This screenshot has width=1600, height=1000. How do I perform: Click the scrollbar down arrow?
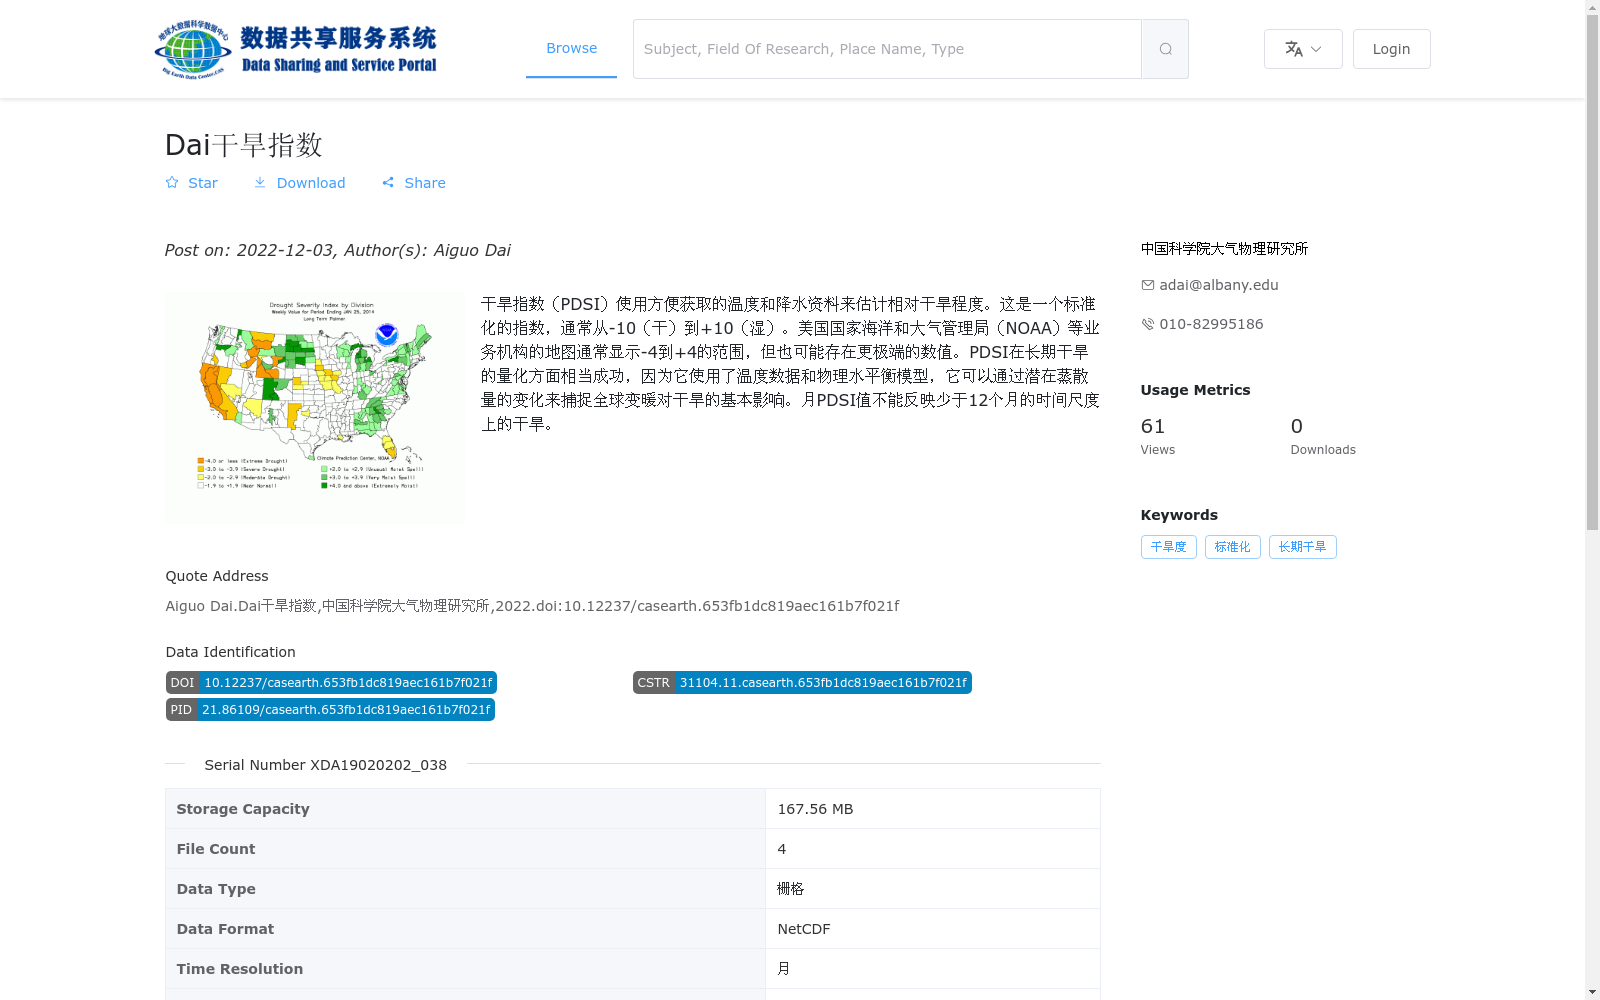[x=1592, y=992]
